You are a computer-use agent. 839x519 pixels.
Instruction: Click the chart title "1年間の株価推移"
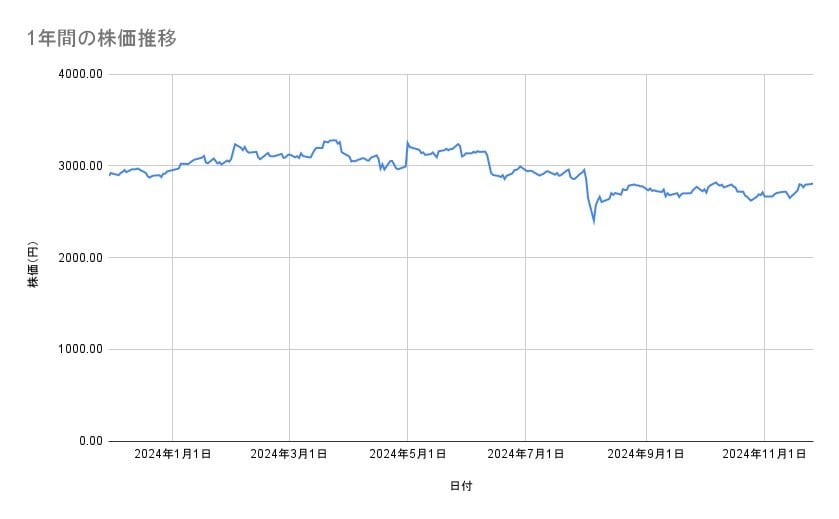102,39
